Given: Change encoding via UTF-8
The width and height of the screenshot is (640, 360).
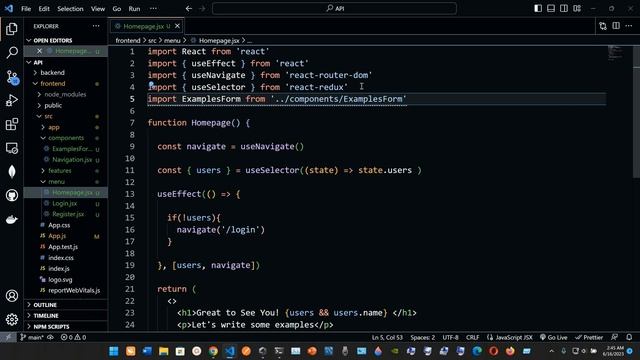Looking at the screenshot, I should (x=451, y=337).
